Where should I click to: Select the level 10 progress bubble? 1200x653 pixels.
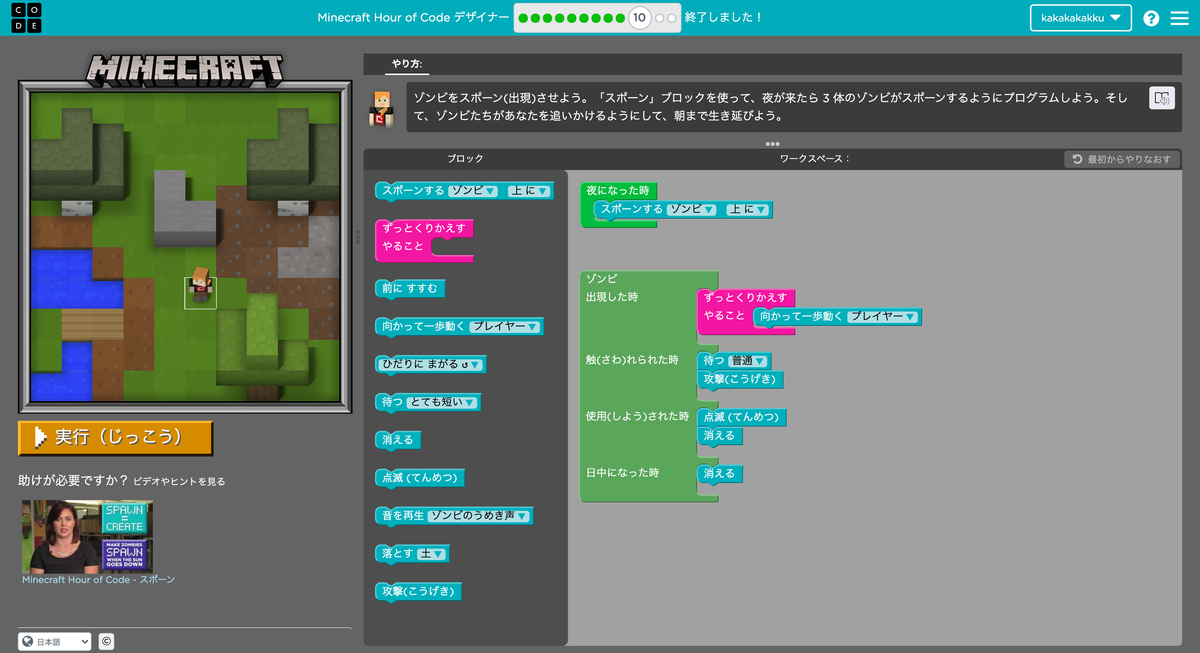(x=639, y=18)
